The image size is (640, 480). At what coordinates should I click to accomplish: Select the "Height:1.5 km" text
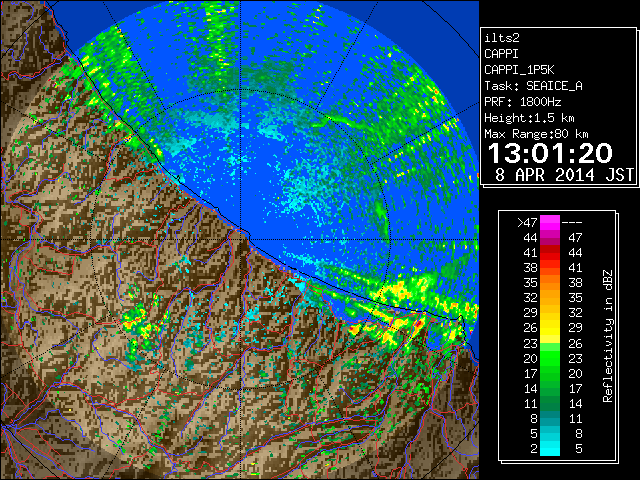tap(529, 118)
